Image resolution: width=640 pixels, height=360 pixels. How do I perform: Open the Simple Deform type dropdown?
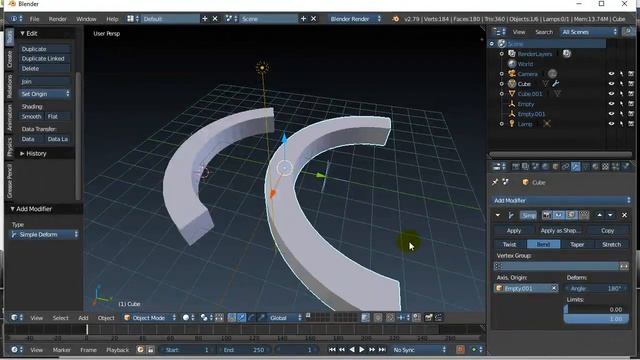point(44,235)
